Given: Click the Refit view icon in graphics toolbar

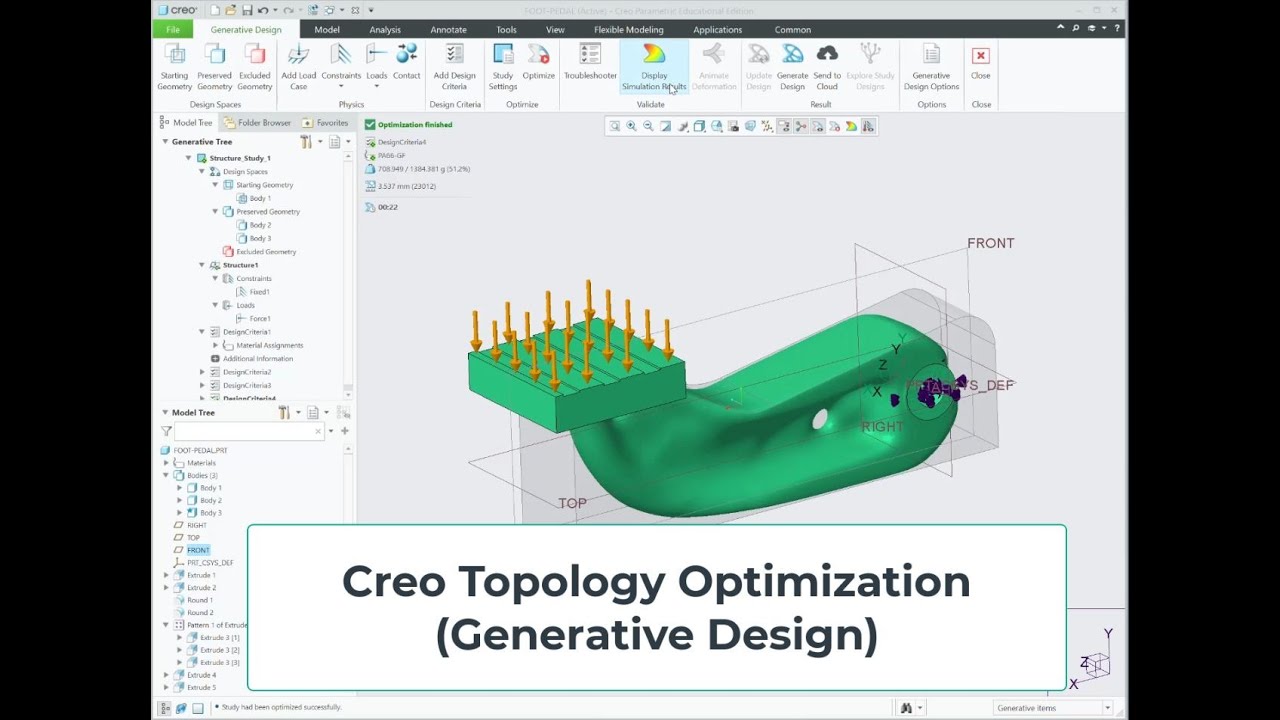Looking at the screenshot, I should (614, 126).
